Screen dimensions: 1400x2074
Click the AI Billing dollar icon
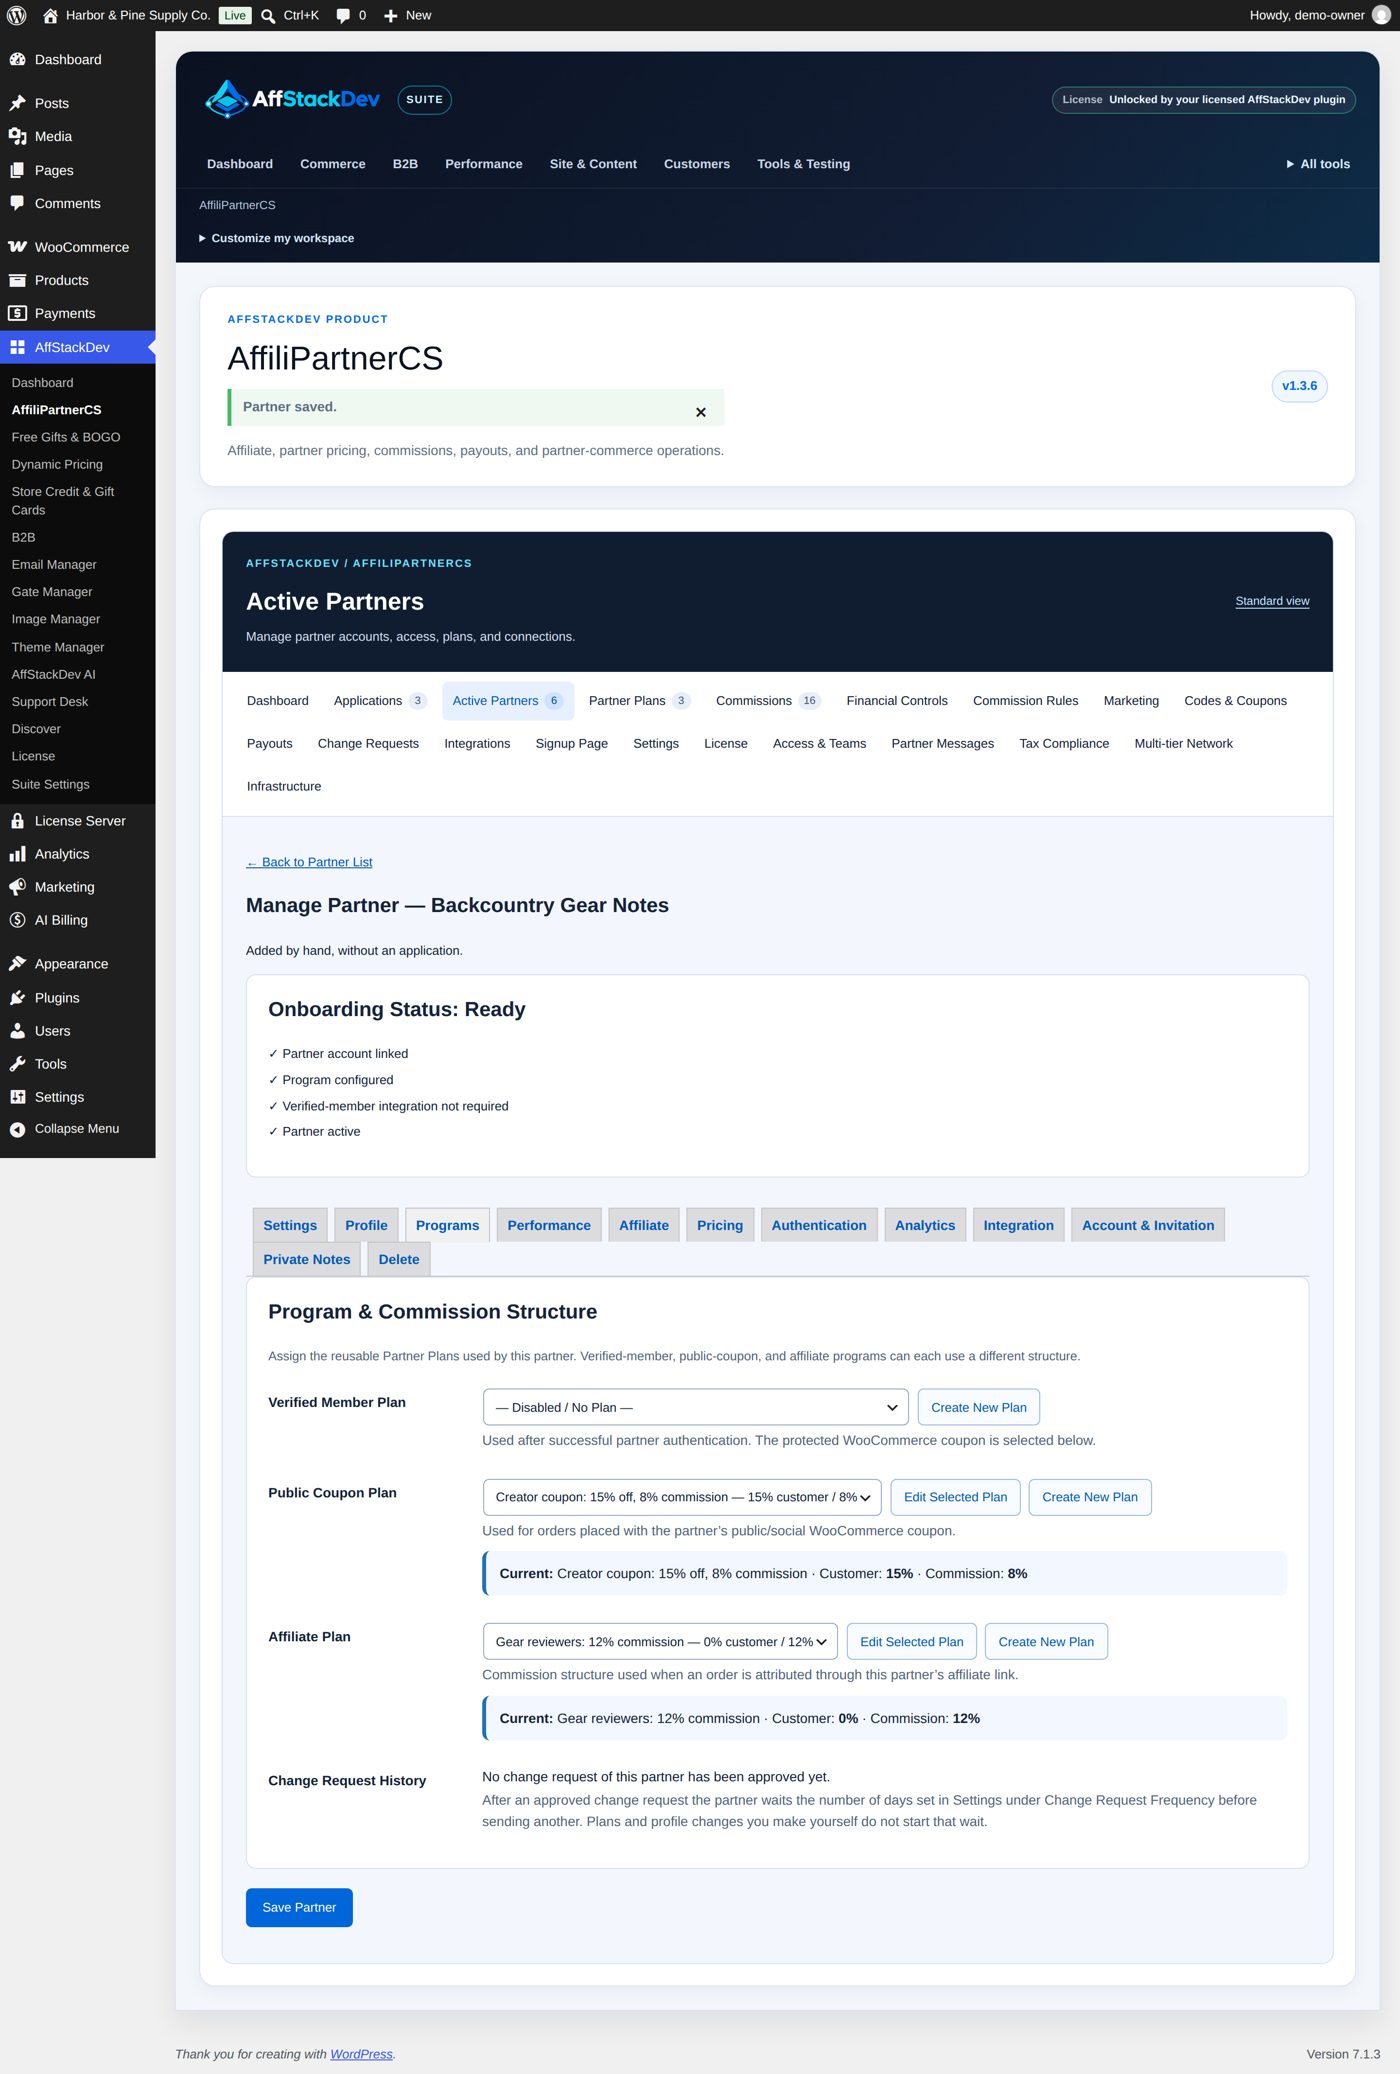pyautogui.click(x=17, y=920)
